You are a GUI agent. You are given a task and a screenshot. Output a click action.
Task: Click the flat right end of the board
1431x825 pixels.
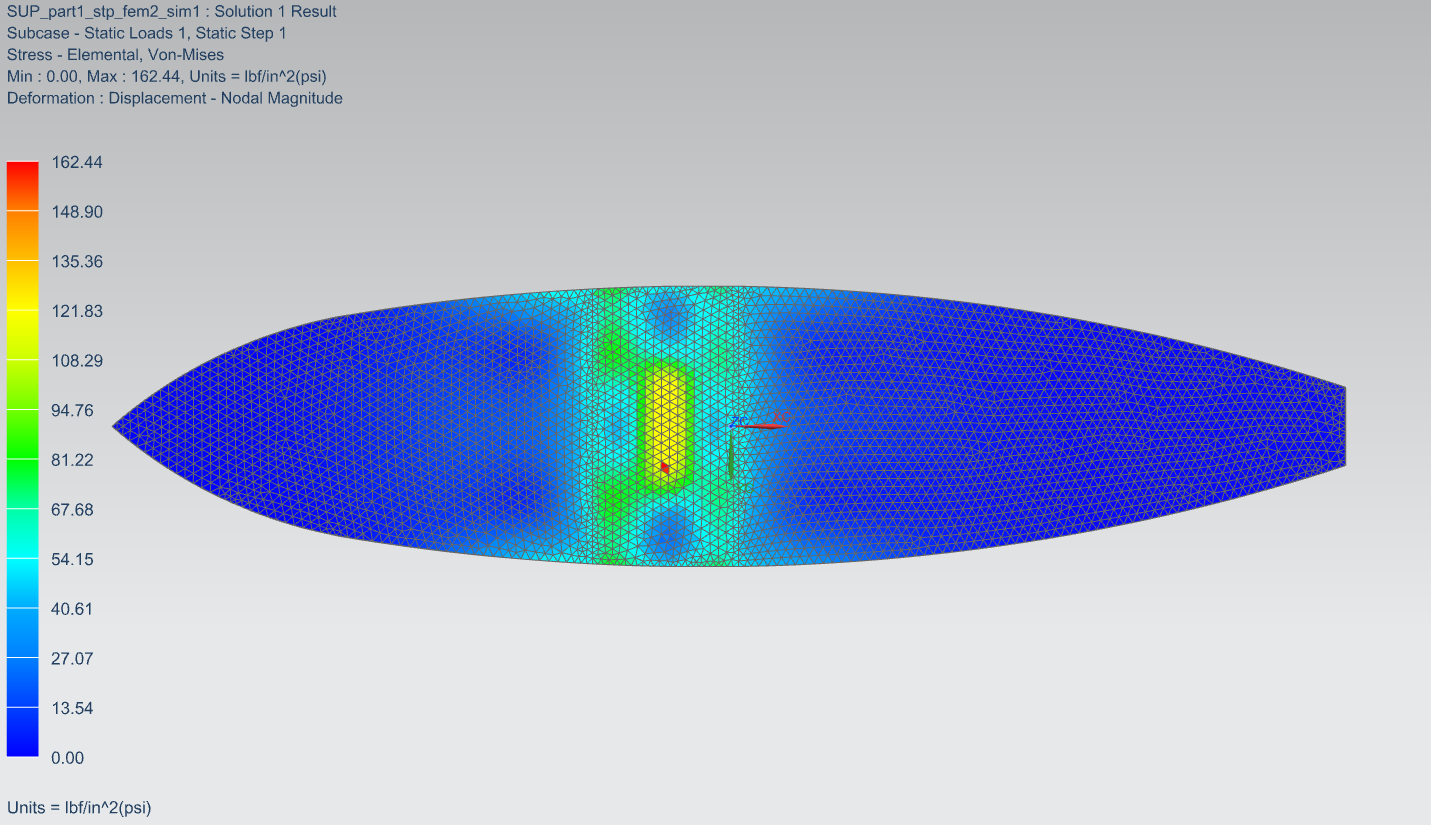click(1343, 426)
